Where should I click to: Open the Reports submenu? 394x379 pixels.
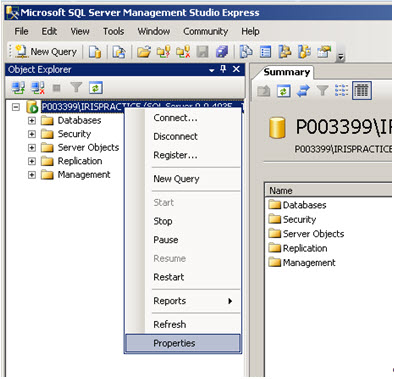183,301
